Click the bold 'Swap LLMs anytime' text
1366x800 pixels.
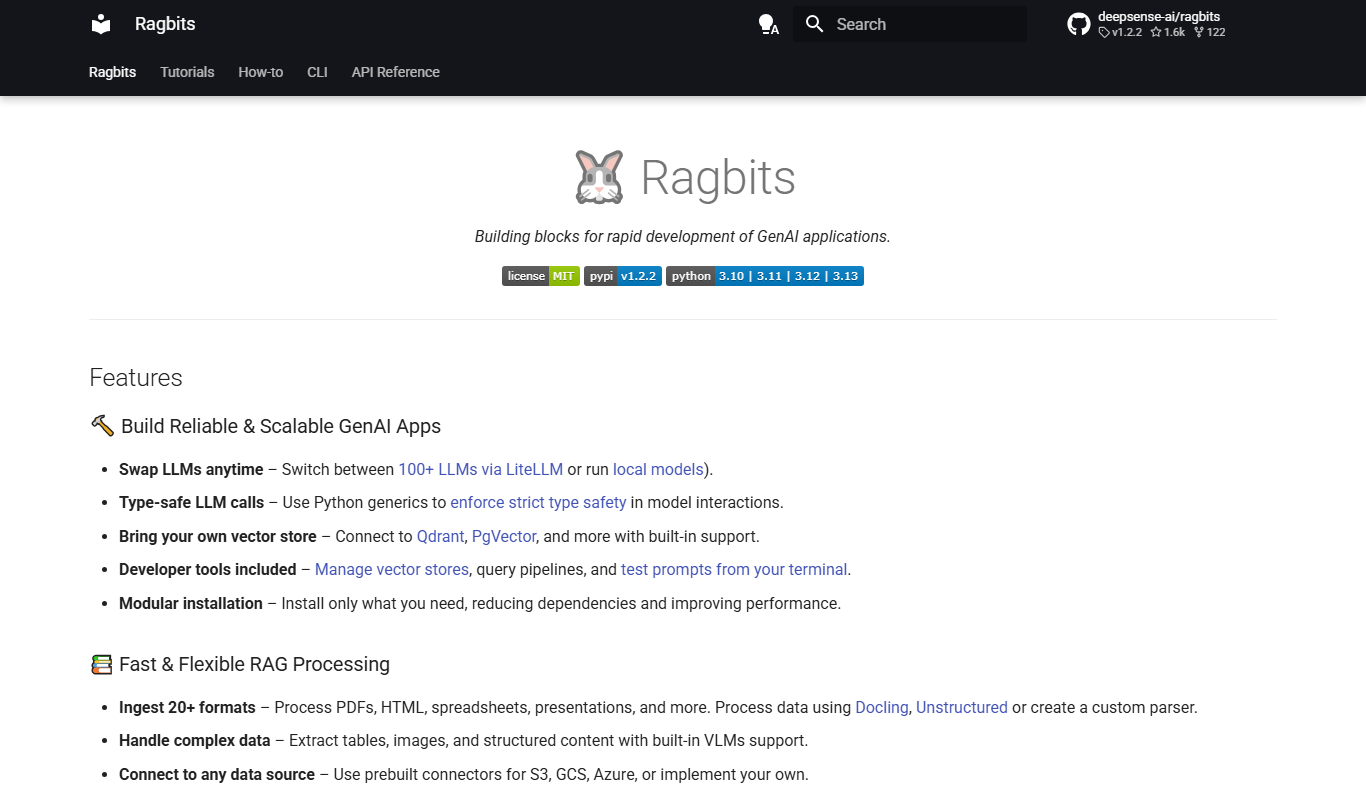pyautogui.click(x=191, y=469)
